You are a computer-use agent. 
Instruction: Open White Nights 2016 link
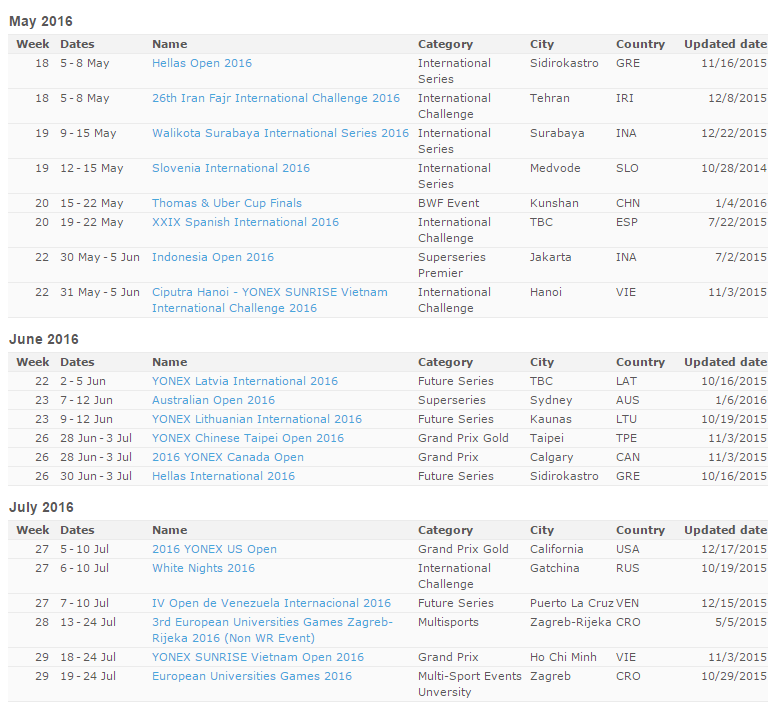(x=203, y=569)
